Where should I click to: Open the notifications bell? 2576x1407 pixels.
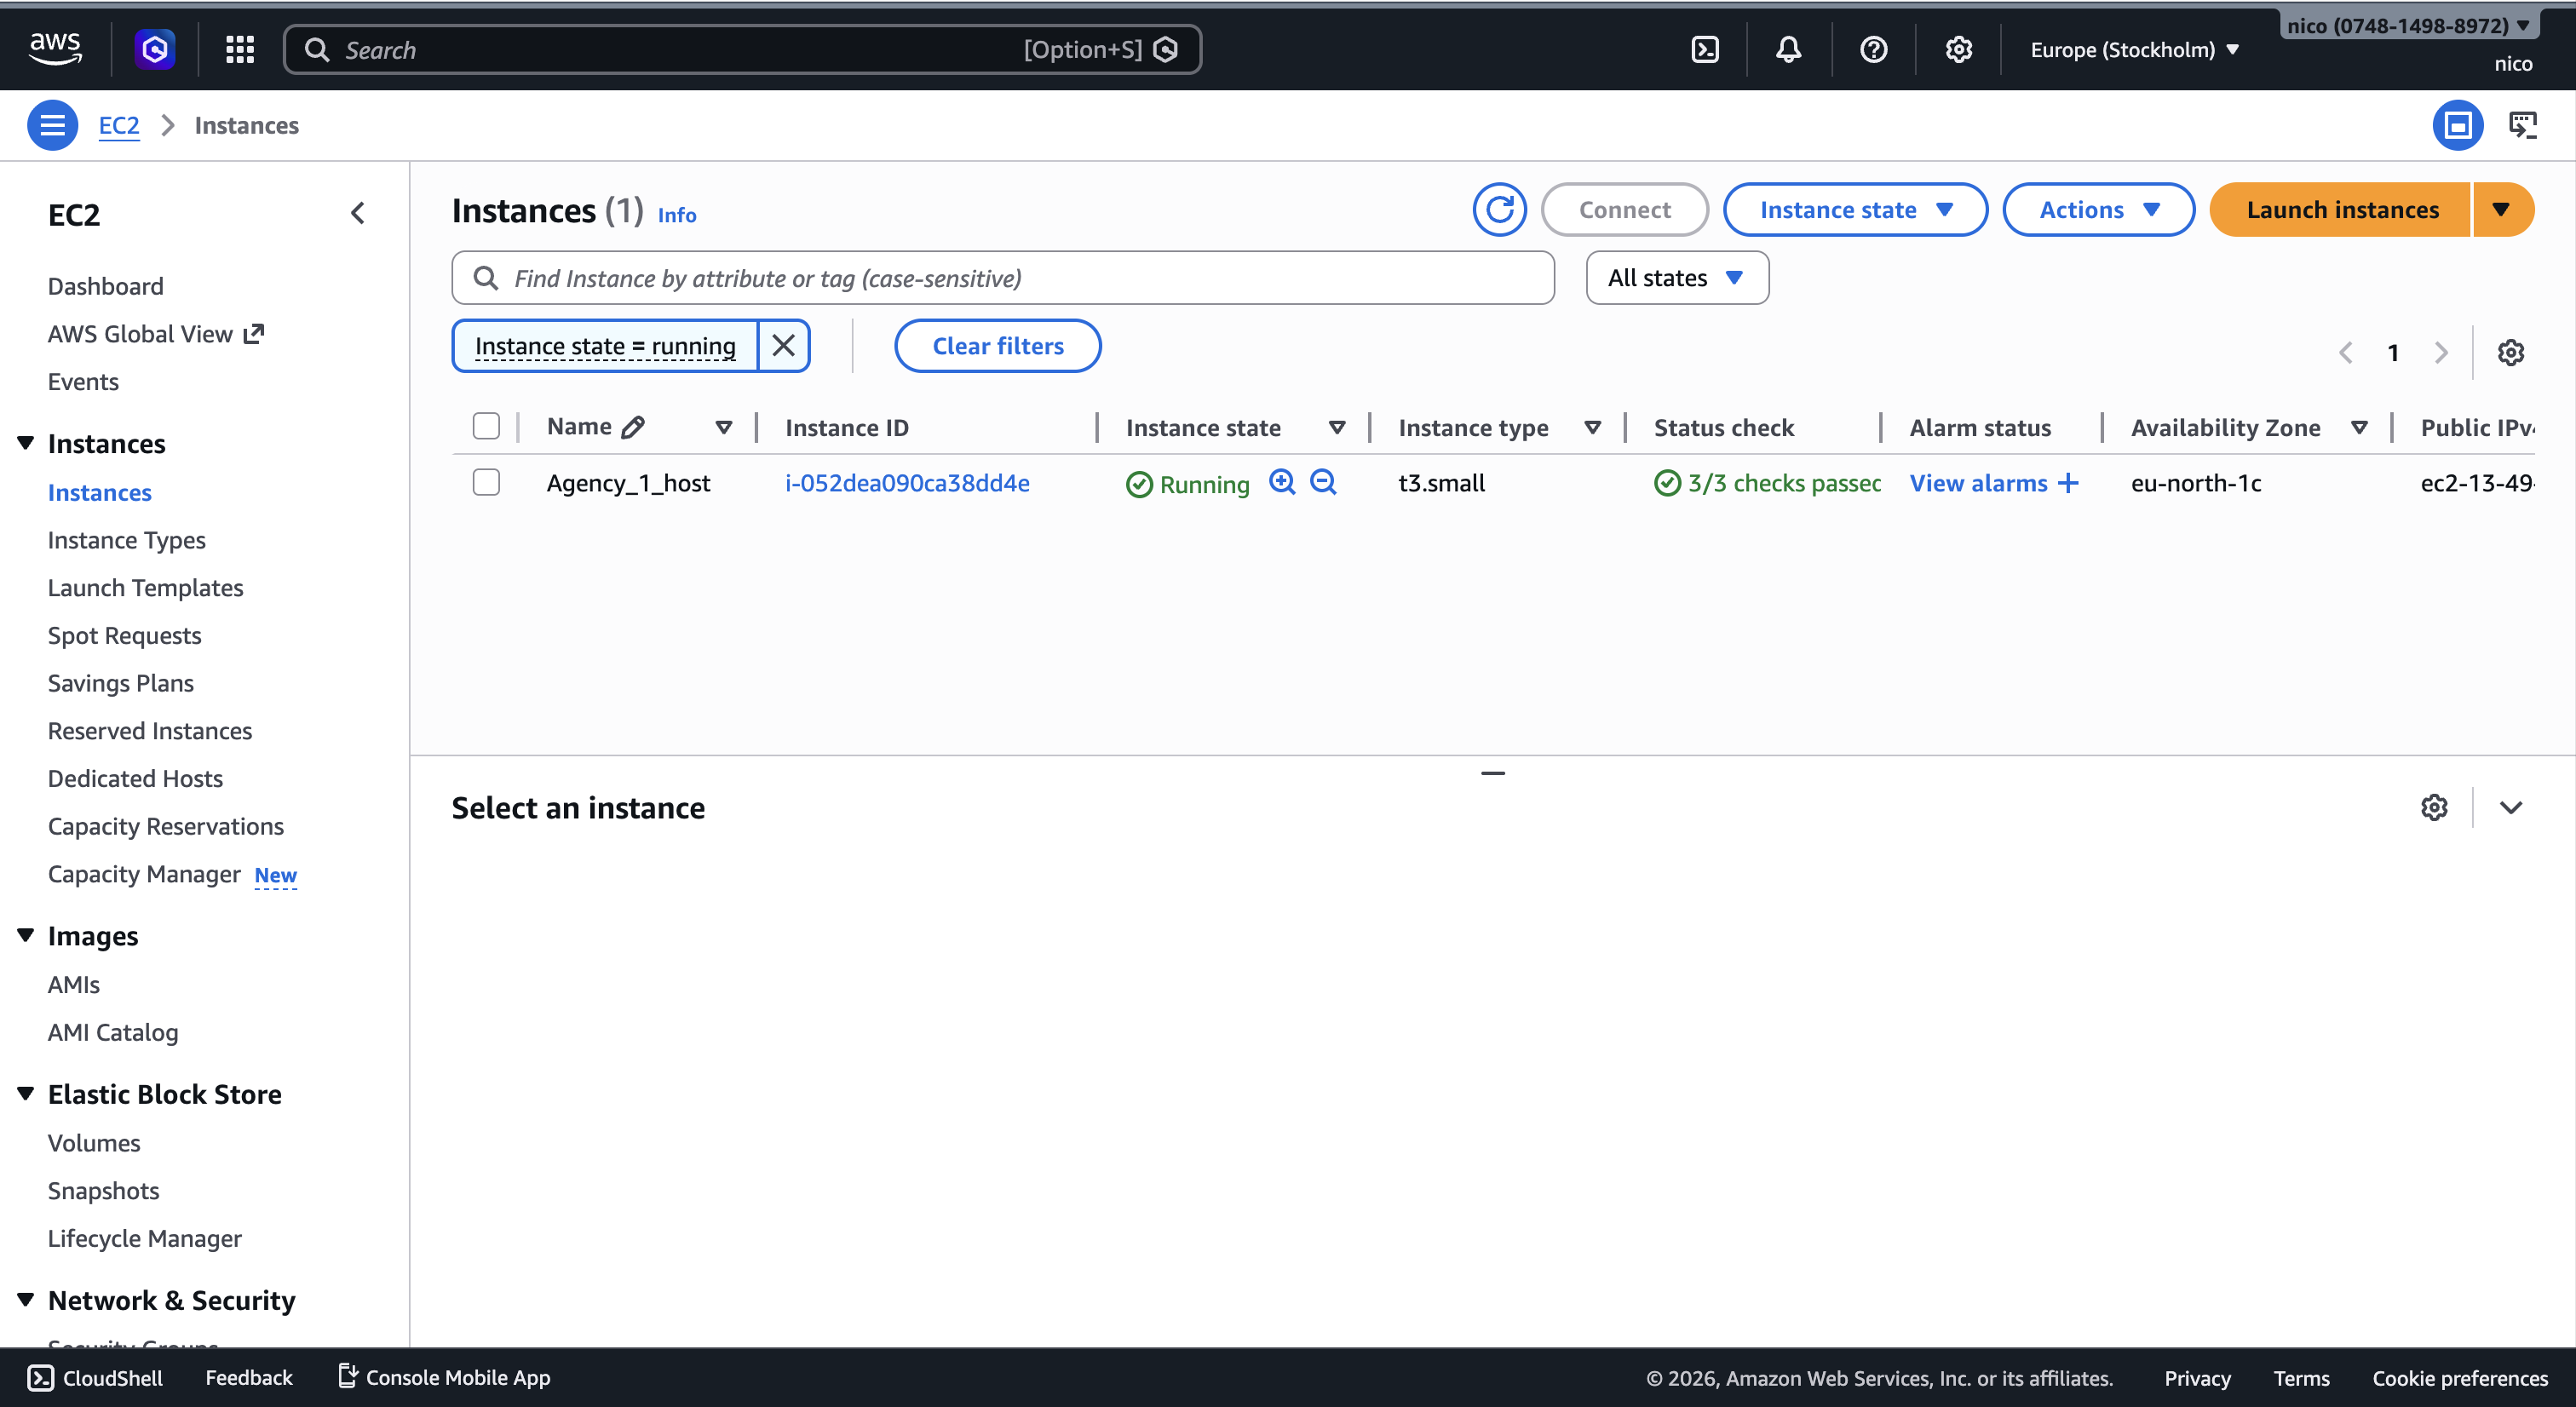pyautogui.click(x=1789, y=49)
